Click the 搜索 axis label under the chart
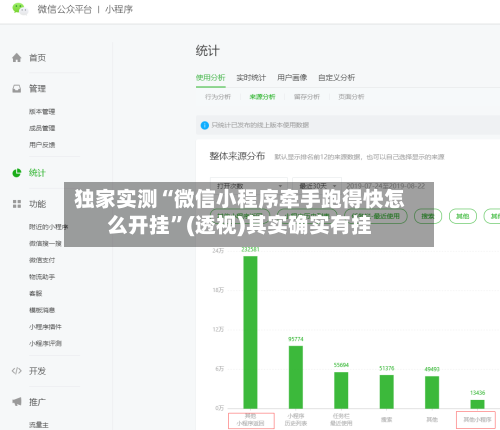Viewport: 500px width, 430px height. click(x=387, y=419)
